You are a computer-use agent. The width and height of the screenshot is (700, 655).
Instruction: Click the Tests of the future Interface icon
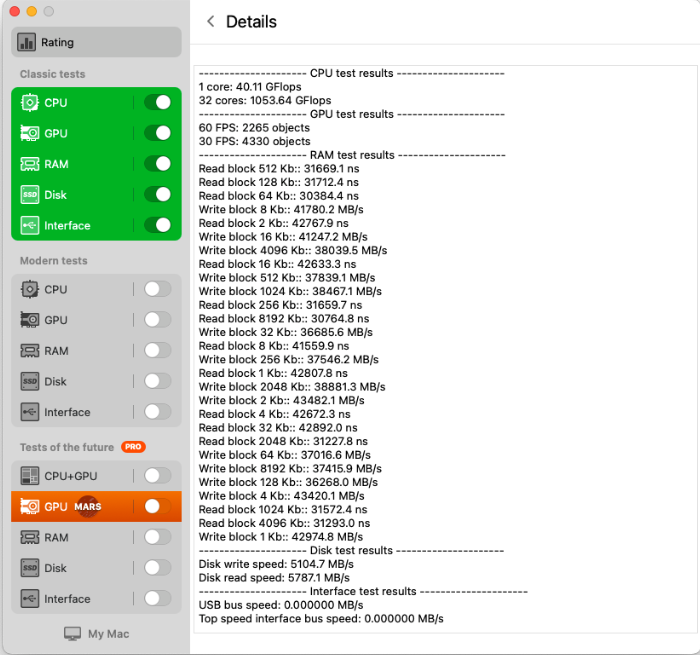tap(29, 599)
